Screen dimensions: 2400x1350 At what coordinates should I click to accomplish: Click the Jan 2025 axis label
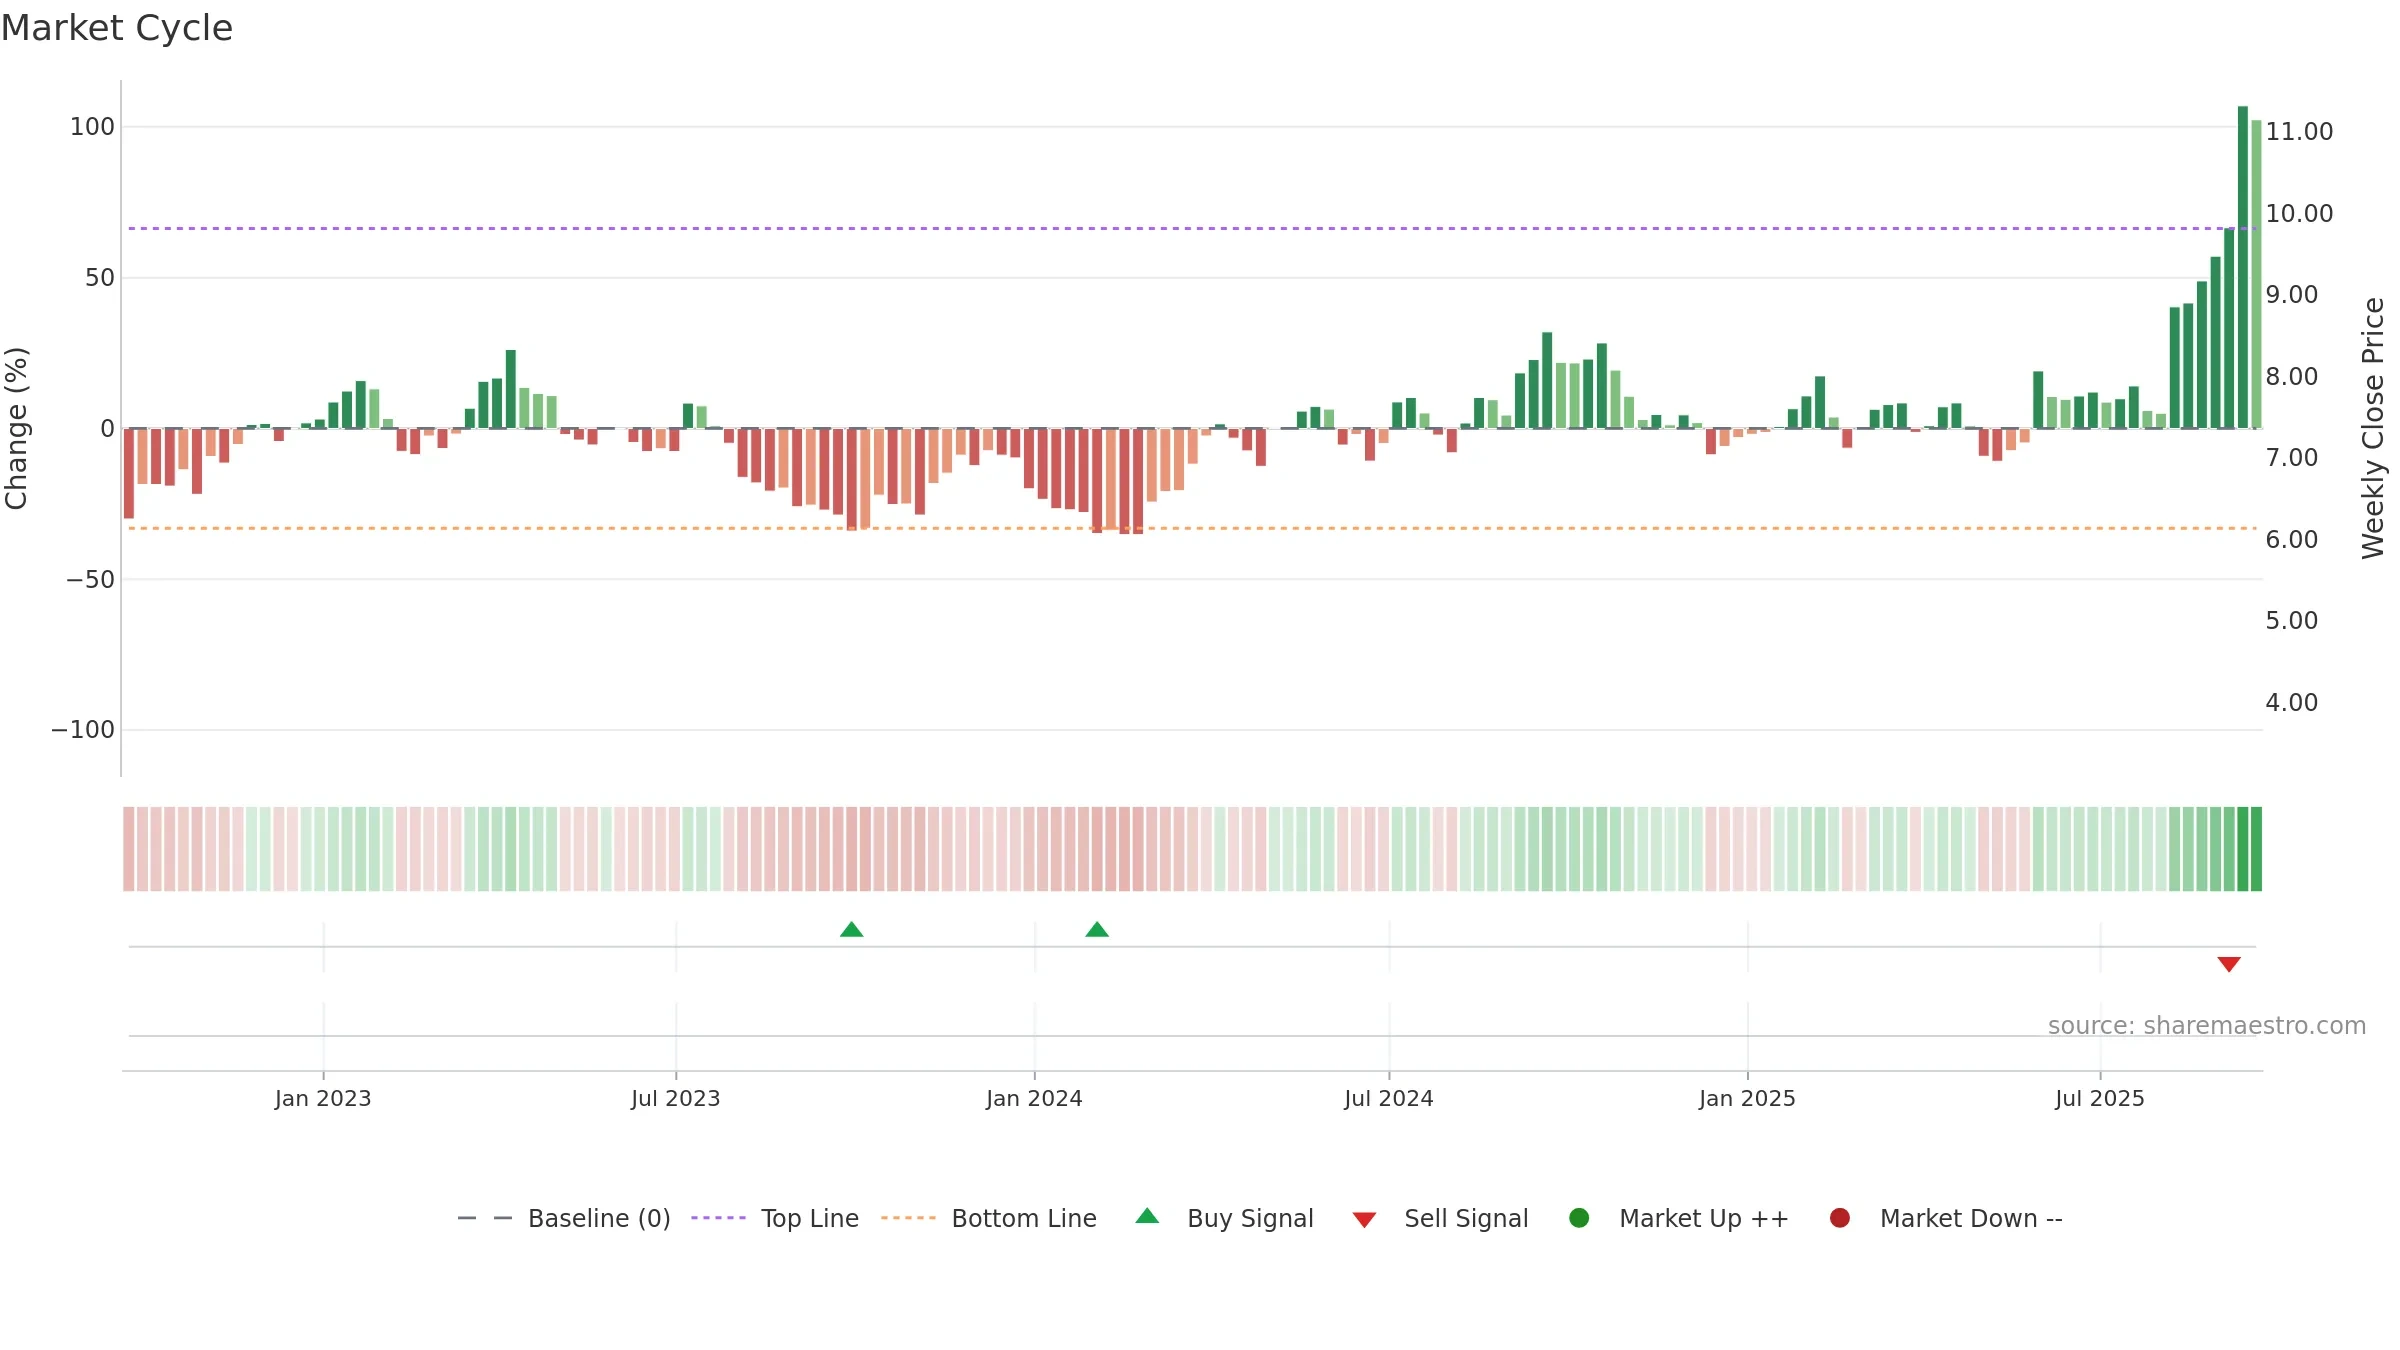1747,1098
